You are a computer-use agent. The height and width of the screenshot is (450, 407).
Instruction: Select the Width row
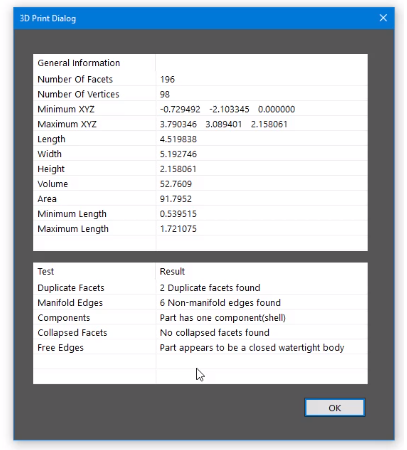(x=200, y=154)
